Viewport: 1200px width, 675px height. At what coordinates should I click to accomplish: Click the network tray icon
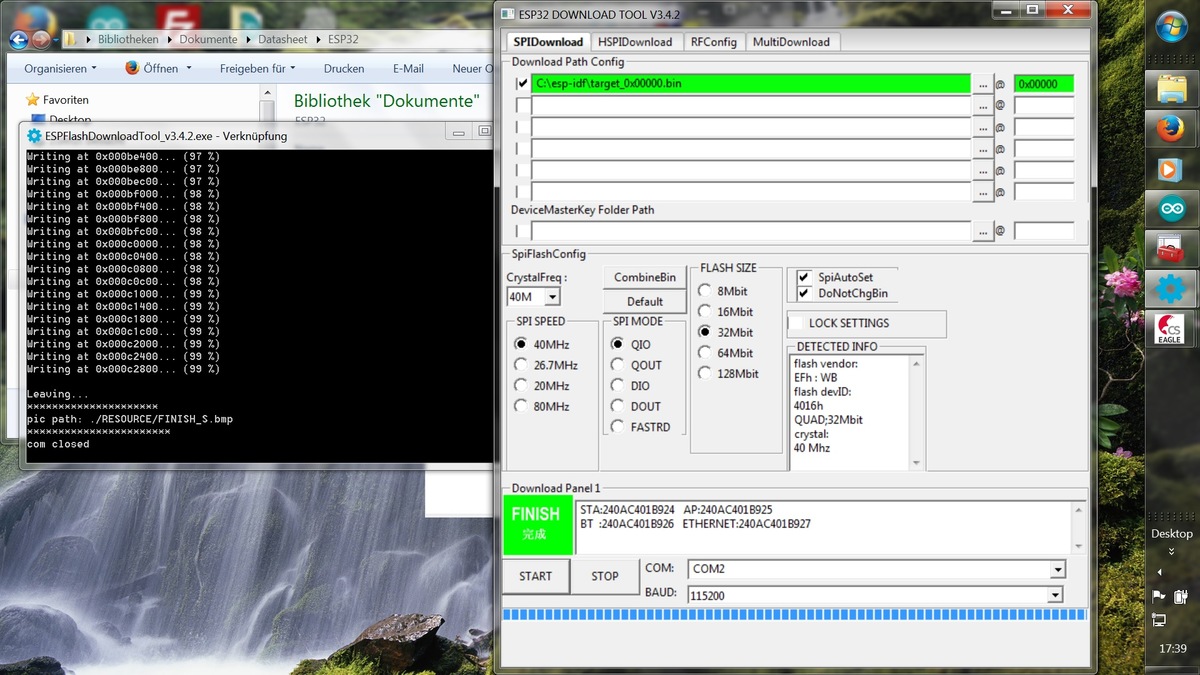(1160, 620)
